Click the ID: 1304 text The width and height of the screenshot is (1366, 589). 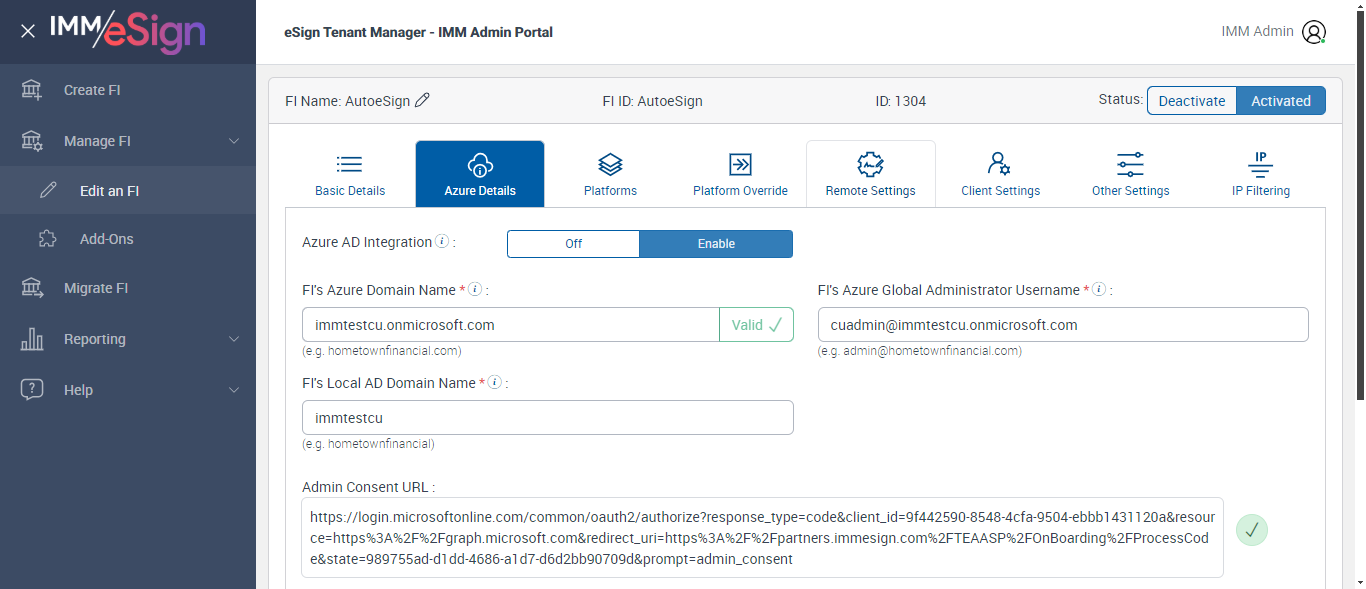pos(900,101)
